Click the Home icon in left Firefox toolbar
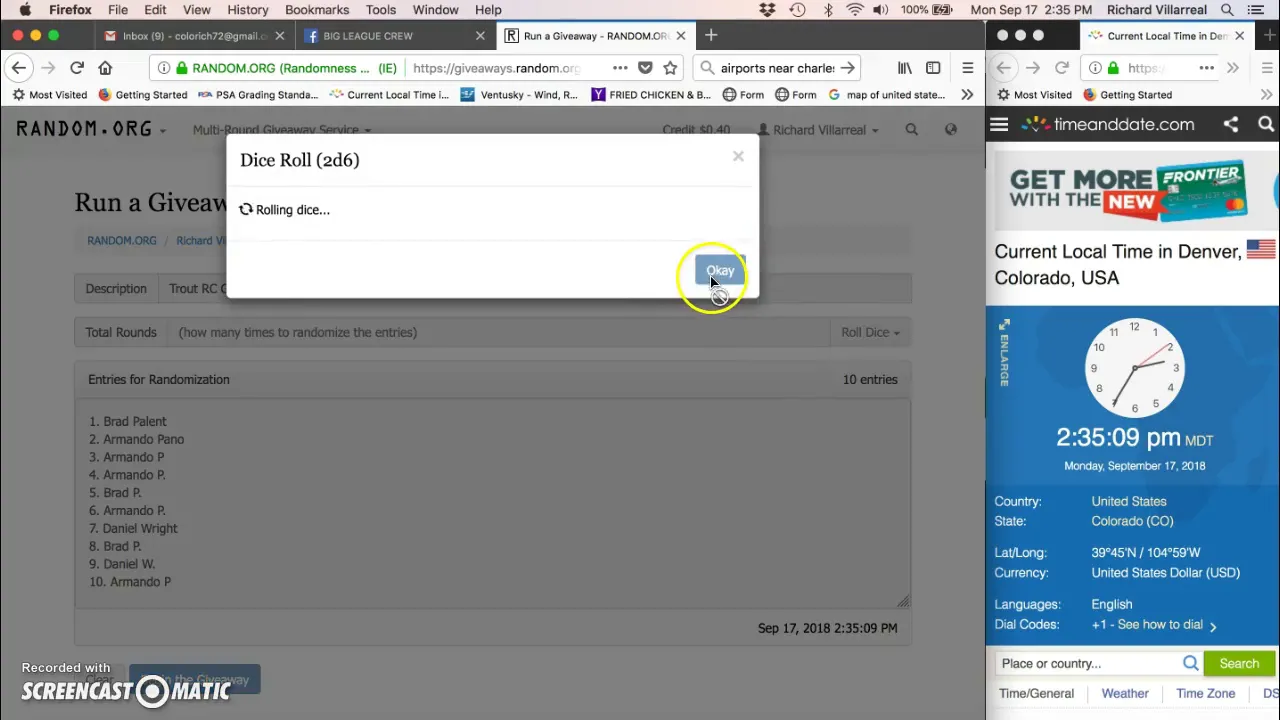Image resolution: width=1280 pixels, height=720 pixels. point(105,68)
